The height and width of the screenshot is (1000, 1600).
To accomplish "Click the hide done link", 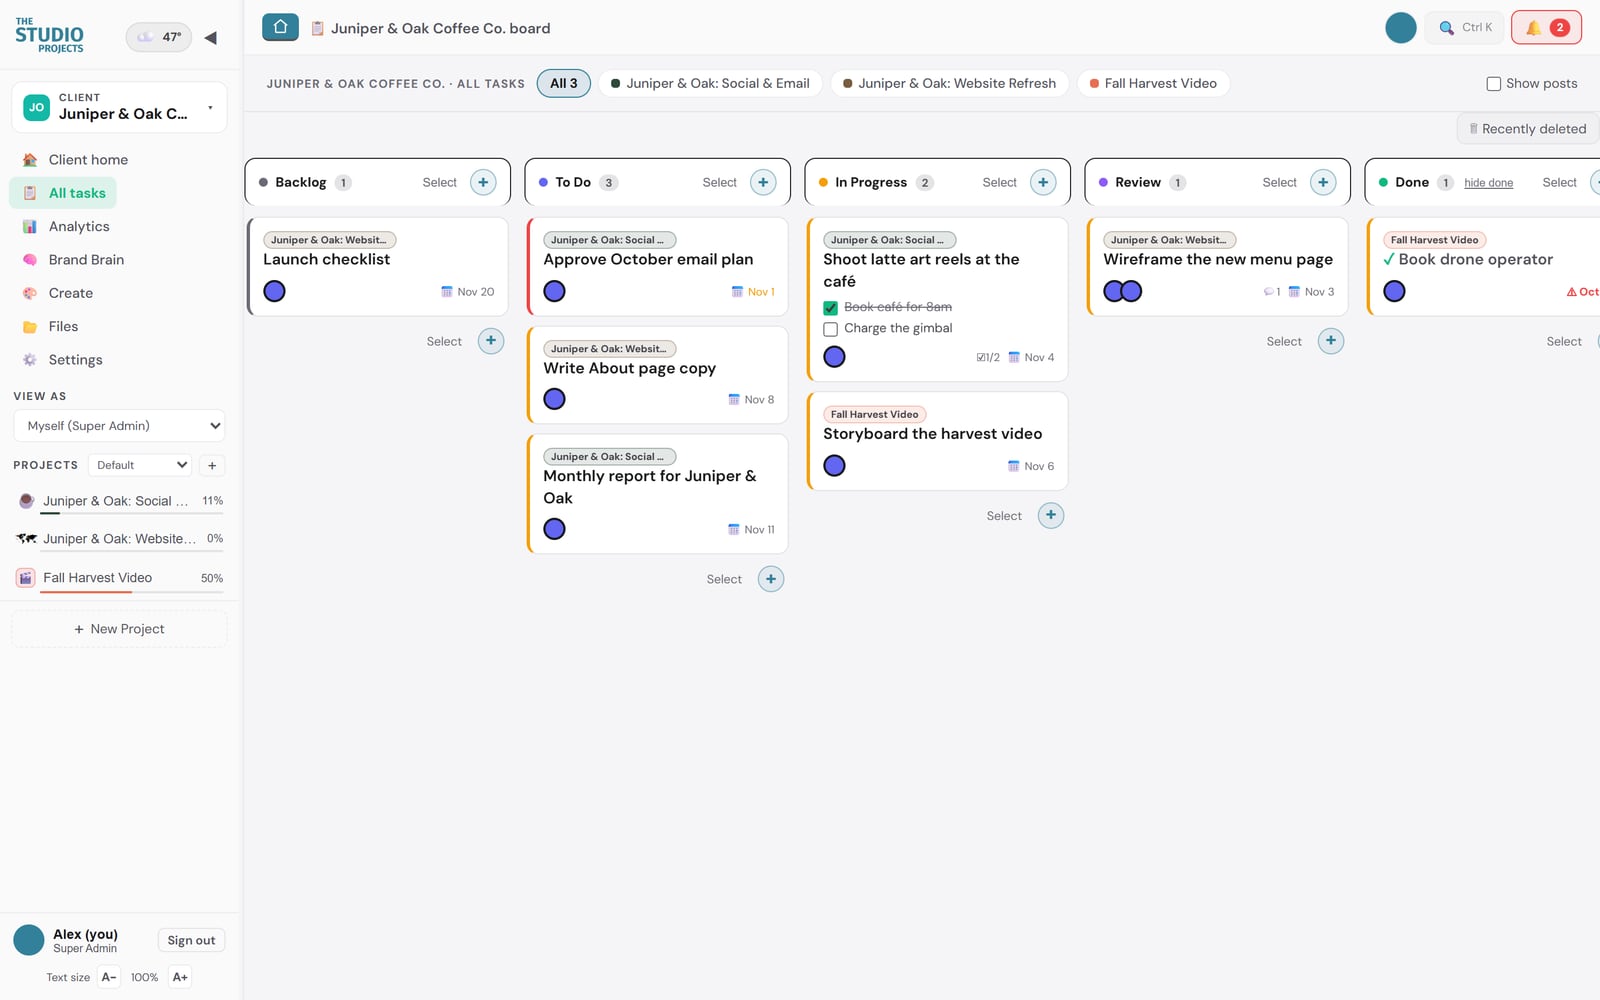I will [1488, 183].
